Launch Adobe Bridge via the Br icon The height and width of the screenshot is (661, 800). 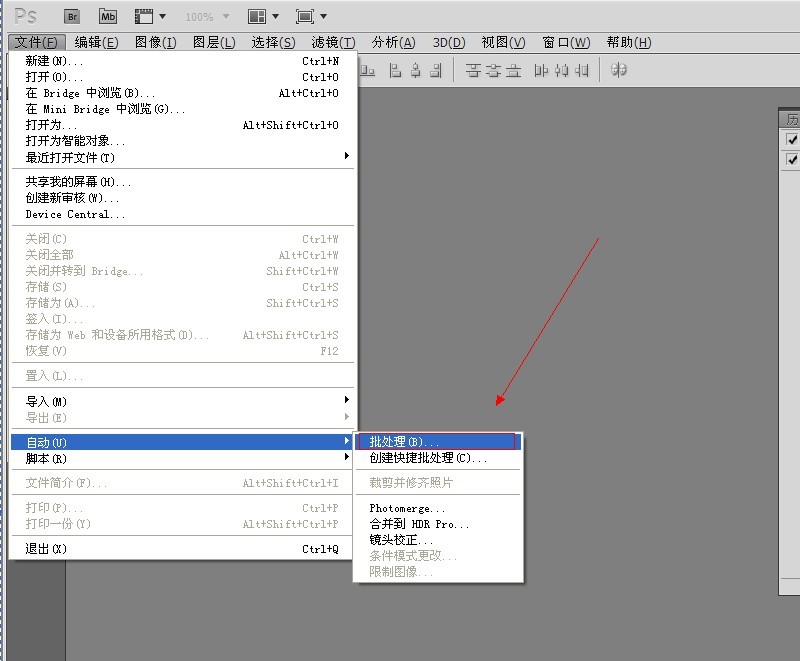point(72,16)
